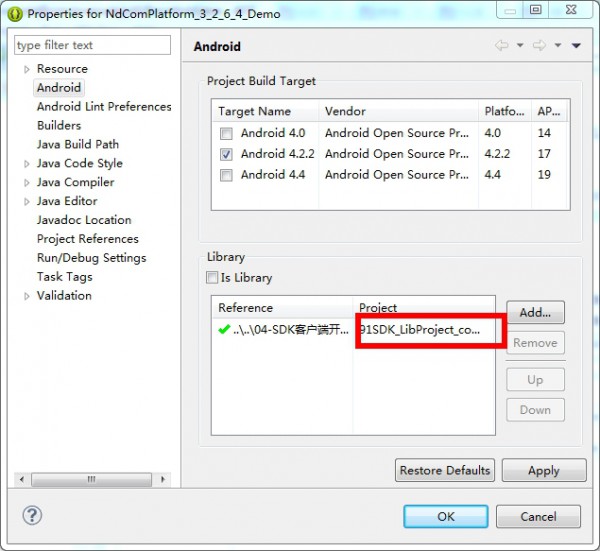Click API level 17 cell

(x=544, y=154)
